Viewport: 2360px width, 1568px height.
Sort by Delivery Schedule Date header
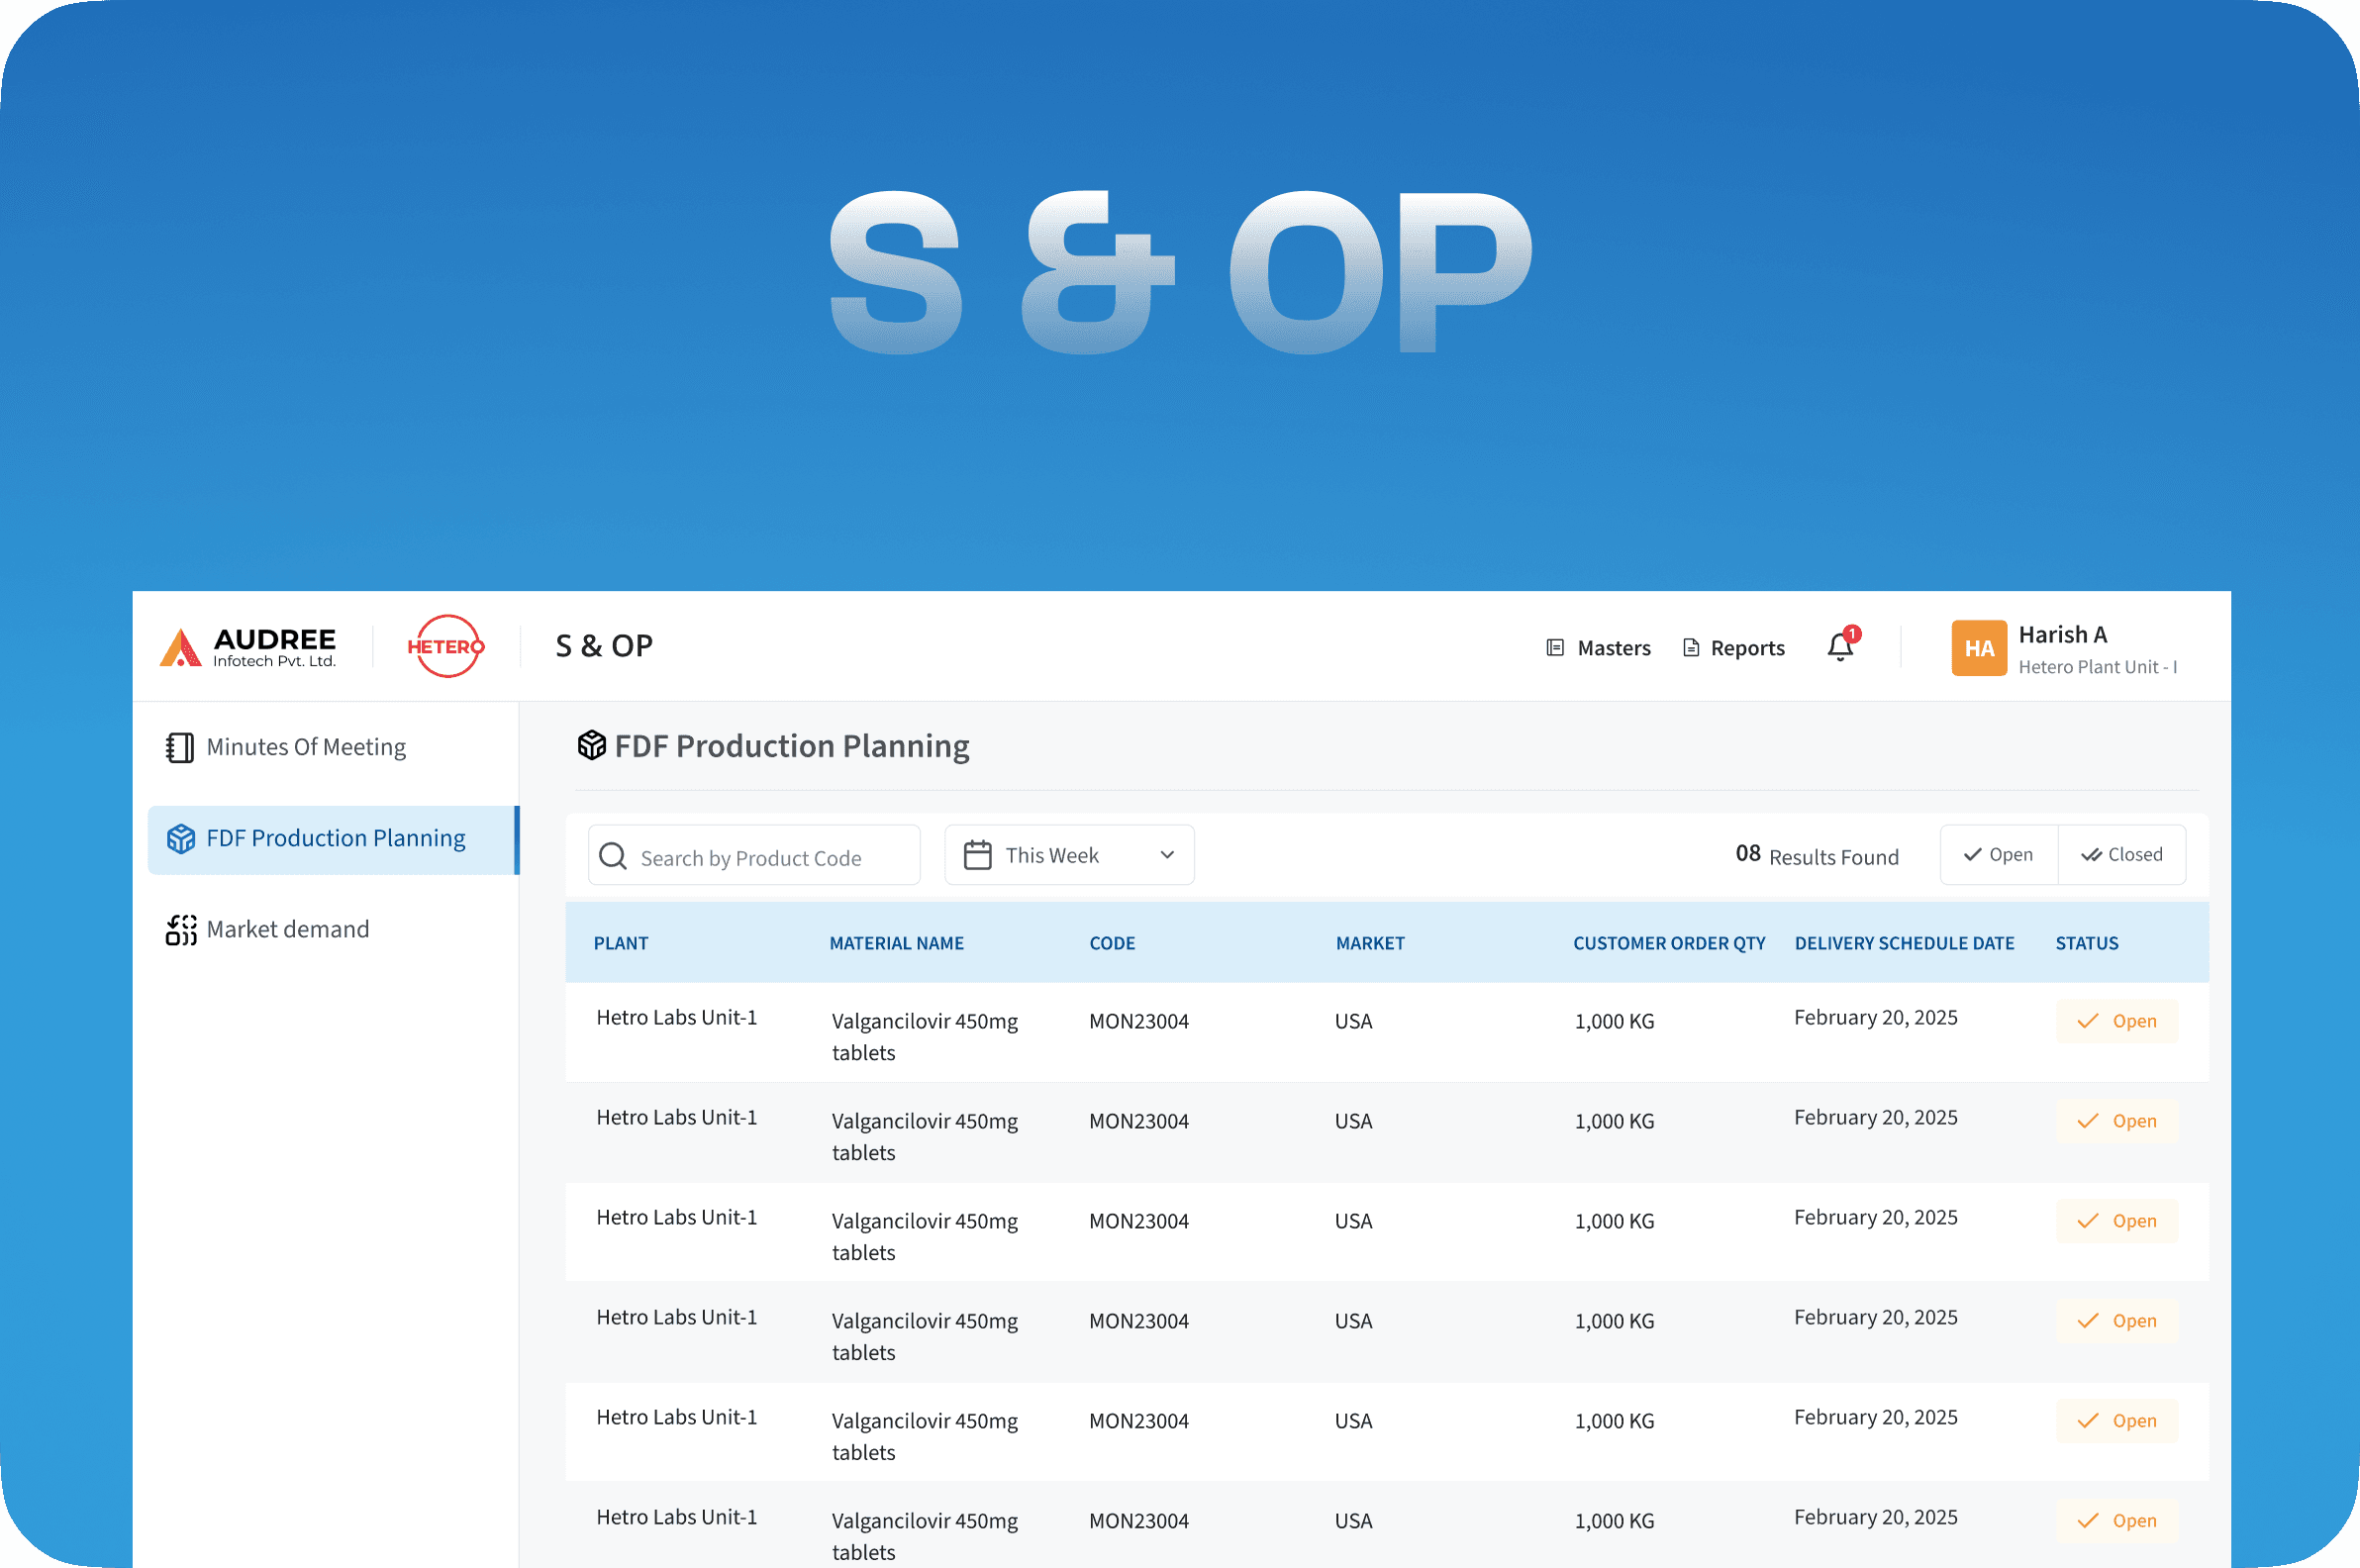click(x=1904, y=943)
